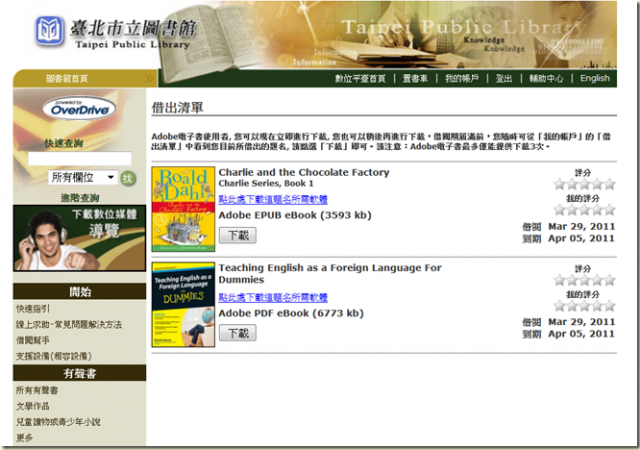
Task: Click the Taipei Public Library logo icon
Action: (49, 31)
